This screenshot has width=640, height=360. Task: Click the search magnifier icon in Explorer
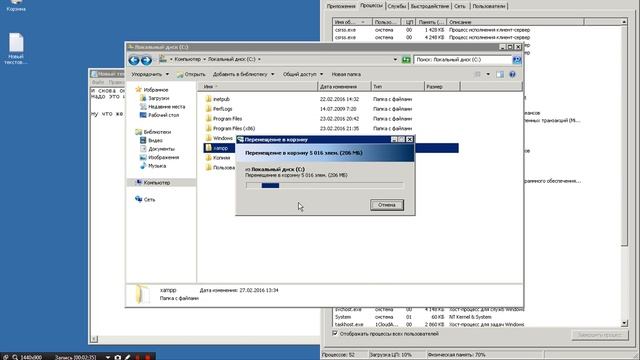517,60
